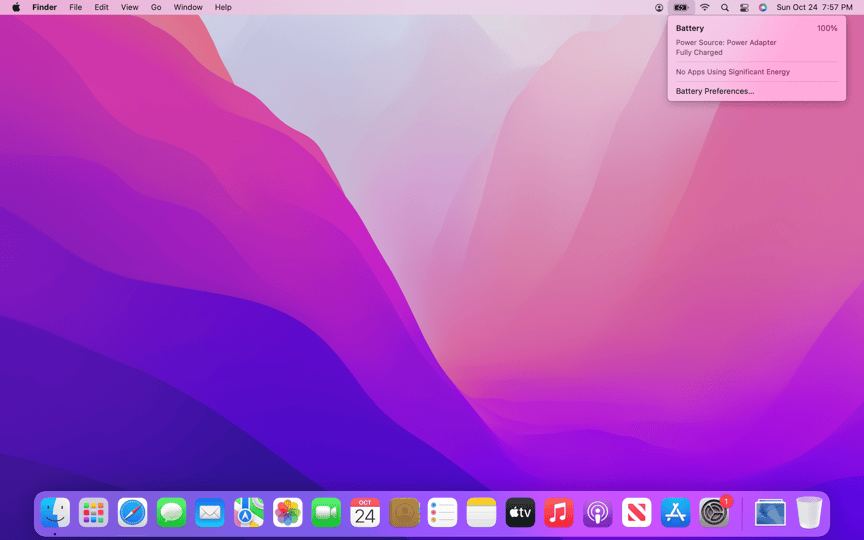Image resolution: width=864 pixels, height=540 pixels.
Task: Open the folder stack in Dock
Action: 770,513
